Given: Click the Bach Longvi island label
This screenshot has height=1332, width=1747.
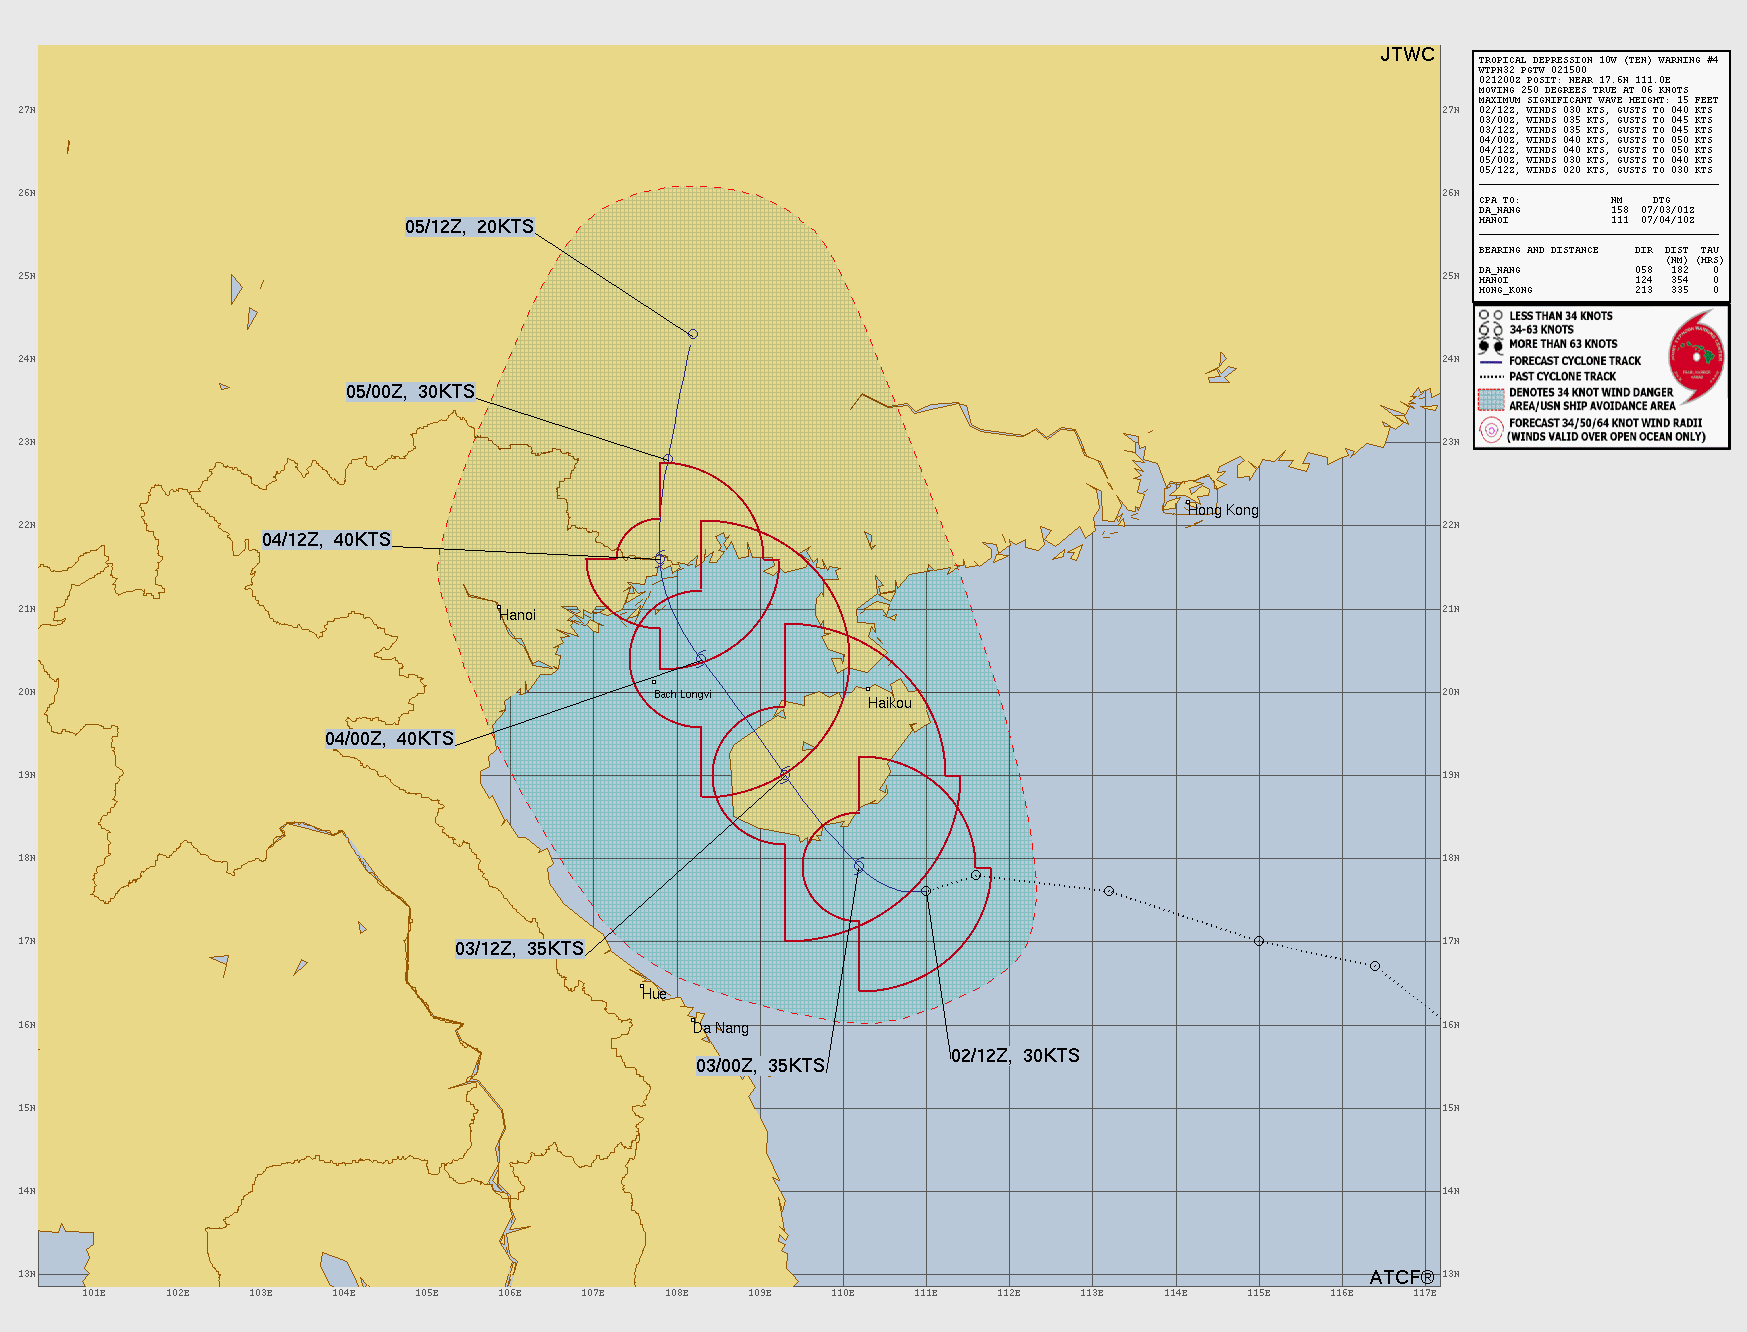Looking at the screenshot, I should (x=683, y=694).
